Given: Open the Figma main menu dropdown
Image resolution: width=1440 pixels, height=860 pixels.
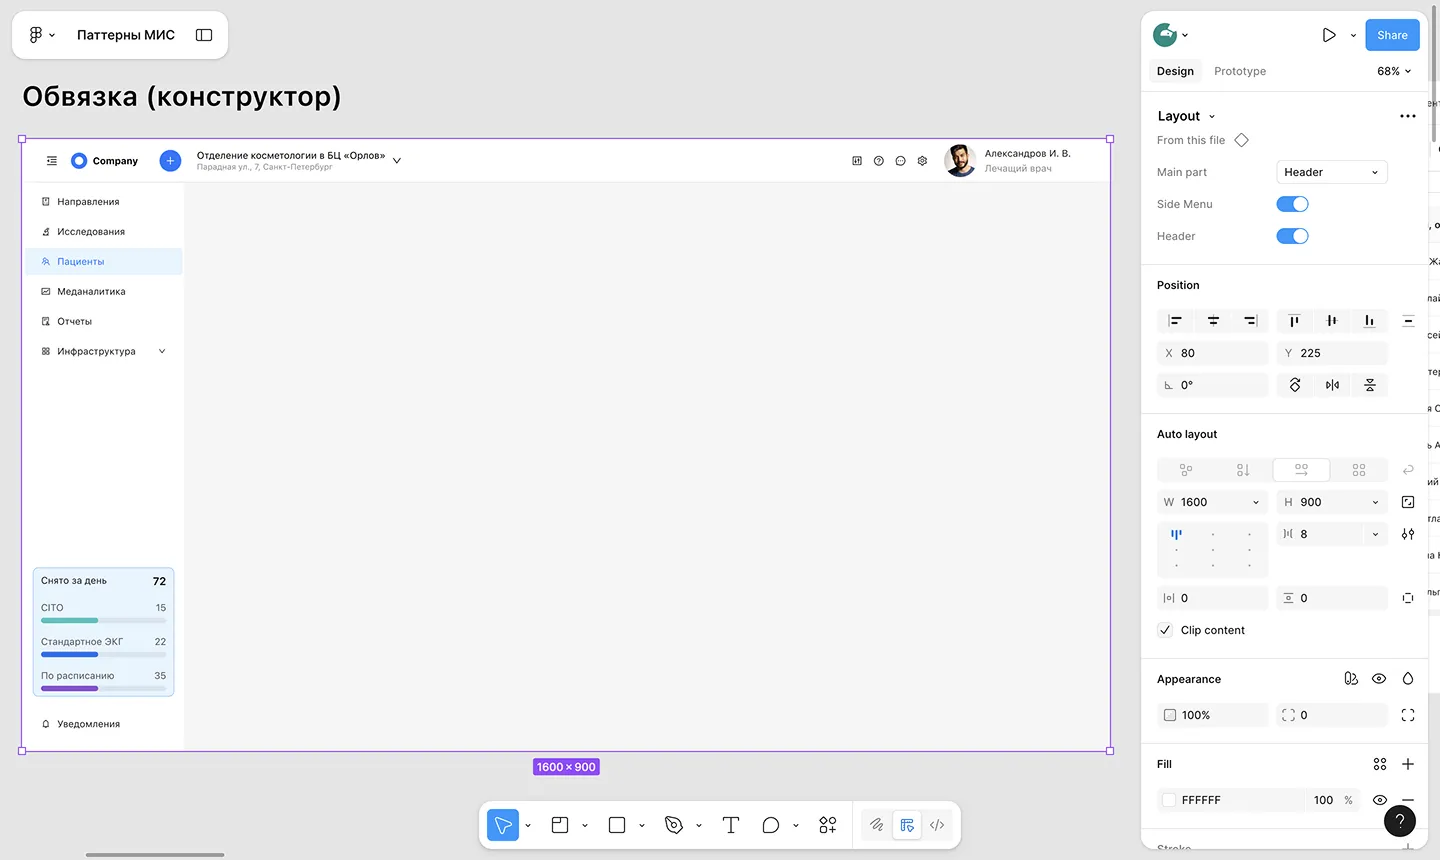Looking at the screenshot, I should point(41,35).
